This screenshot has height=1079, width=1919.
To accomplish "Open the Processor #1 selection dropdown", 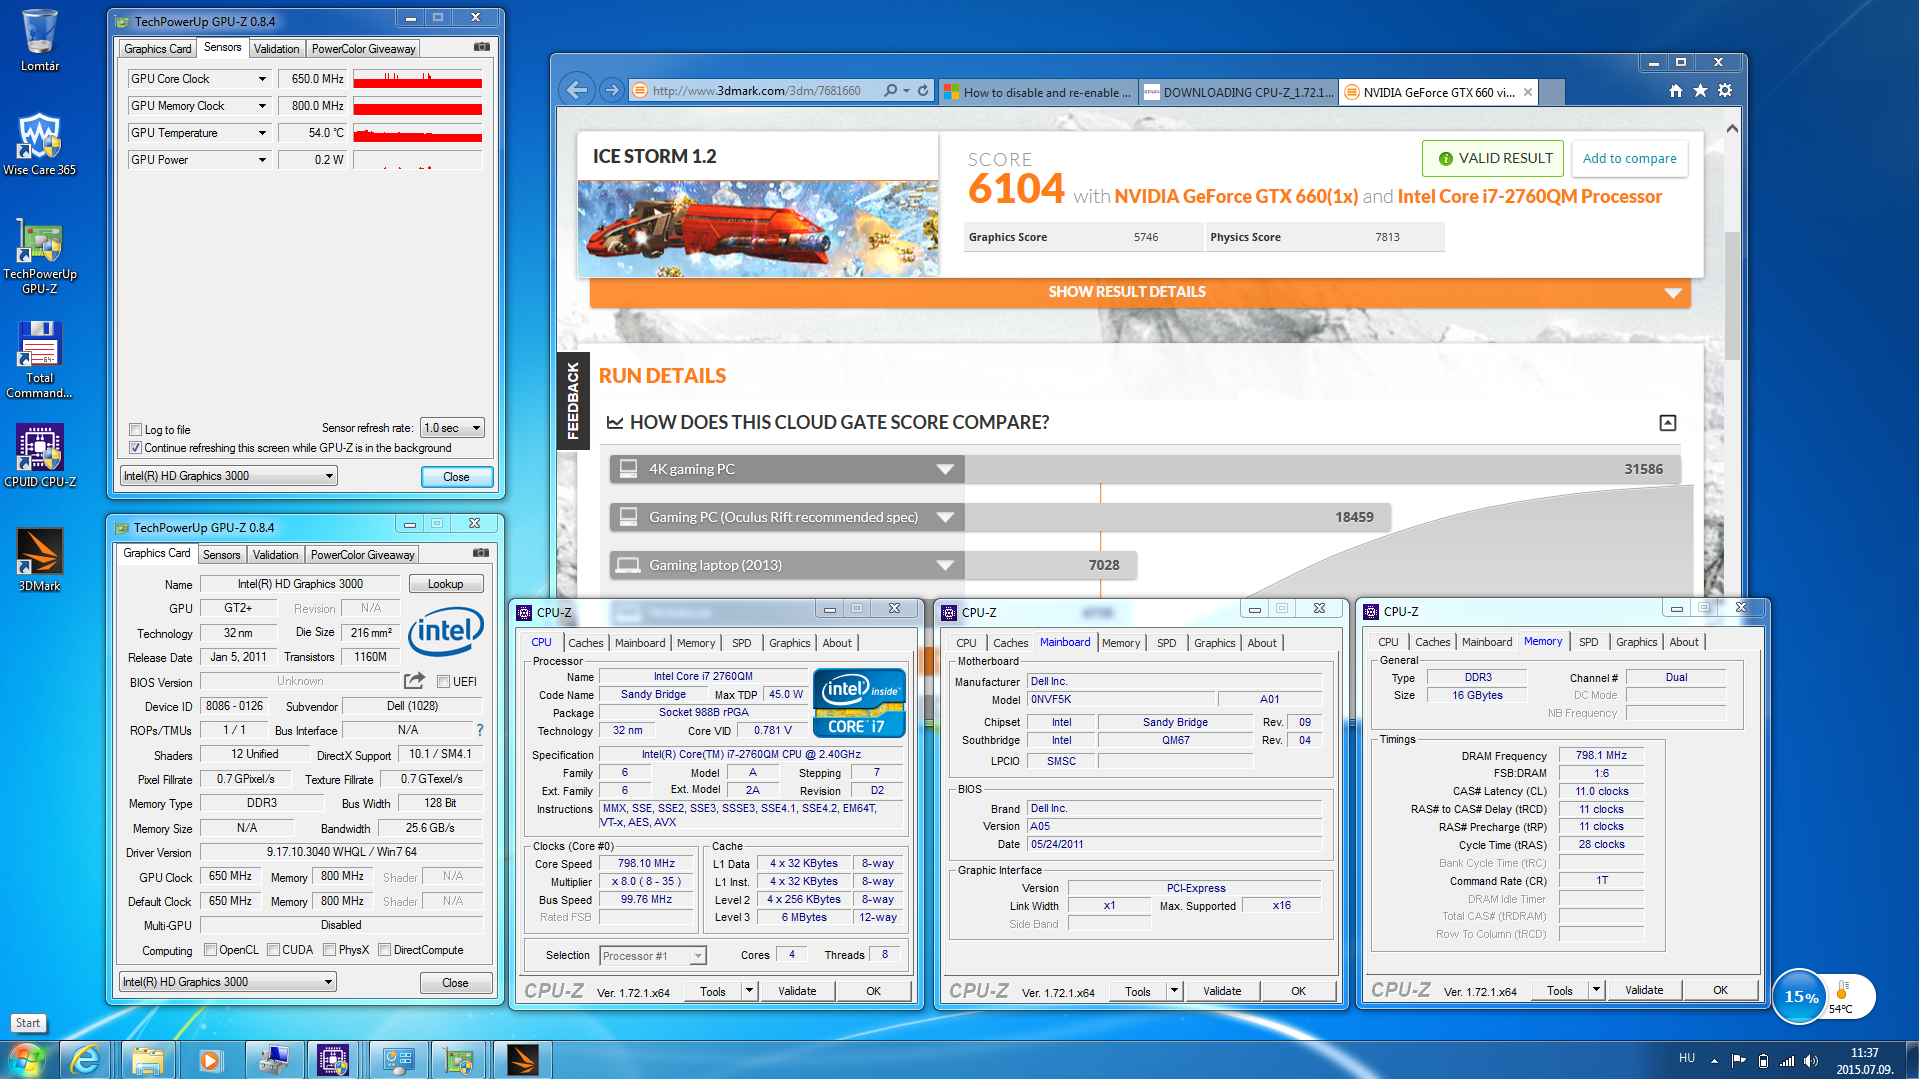I will click(x=653, y=956).
